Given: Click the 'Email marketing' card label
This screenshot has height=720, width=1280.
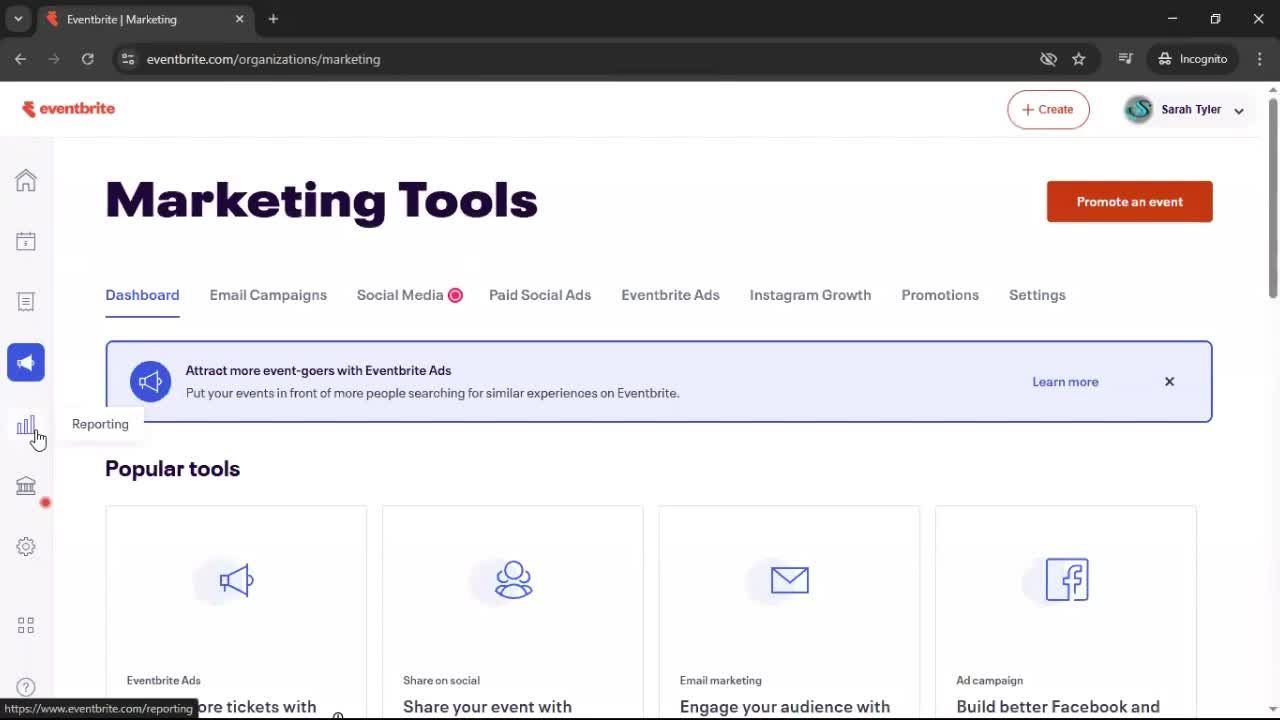Looking at the screenshot, I should (720, 680).
